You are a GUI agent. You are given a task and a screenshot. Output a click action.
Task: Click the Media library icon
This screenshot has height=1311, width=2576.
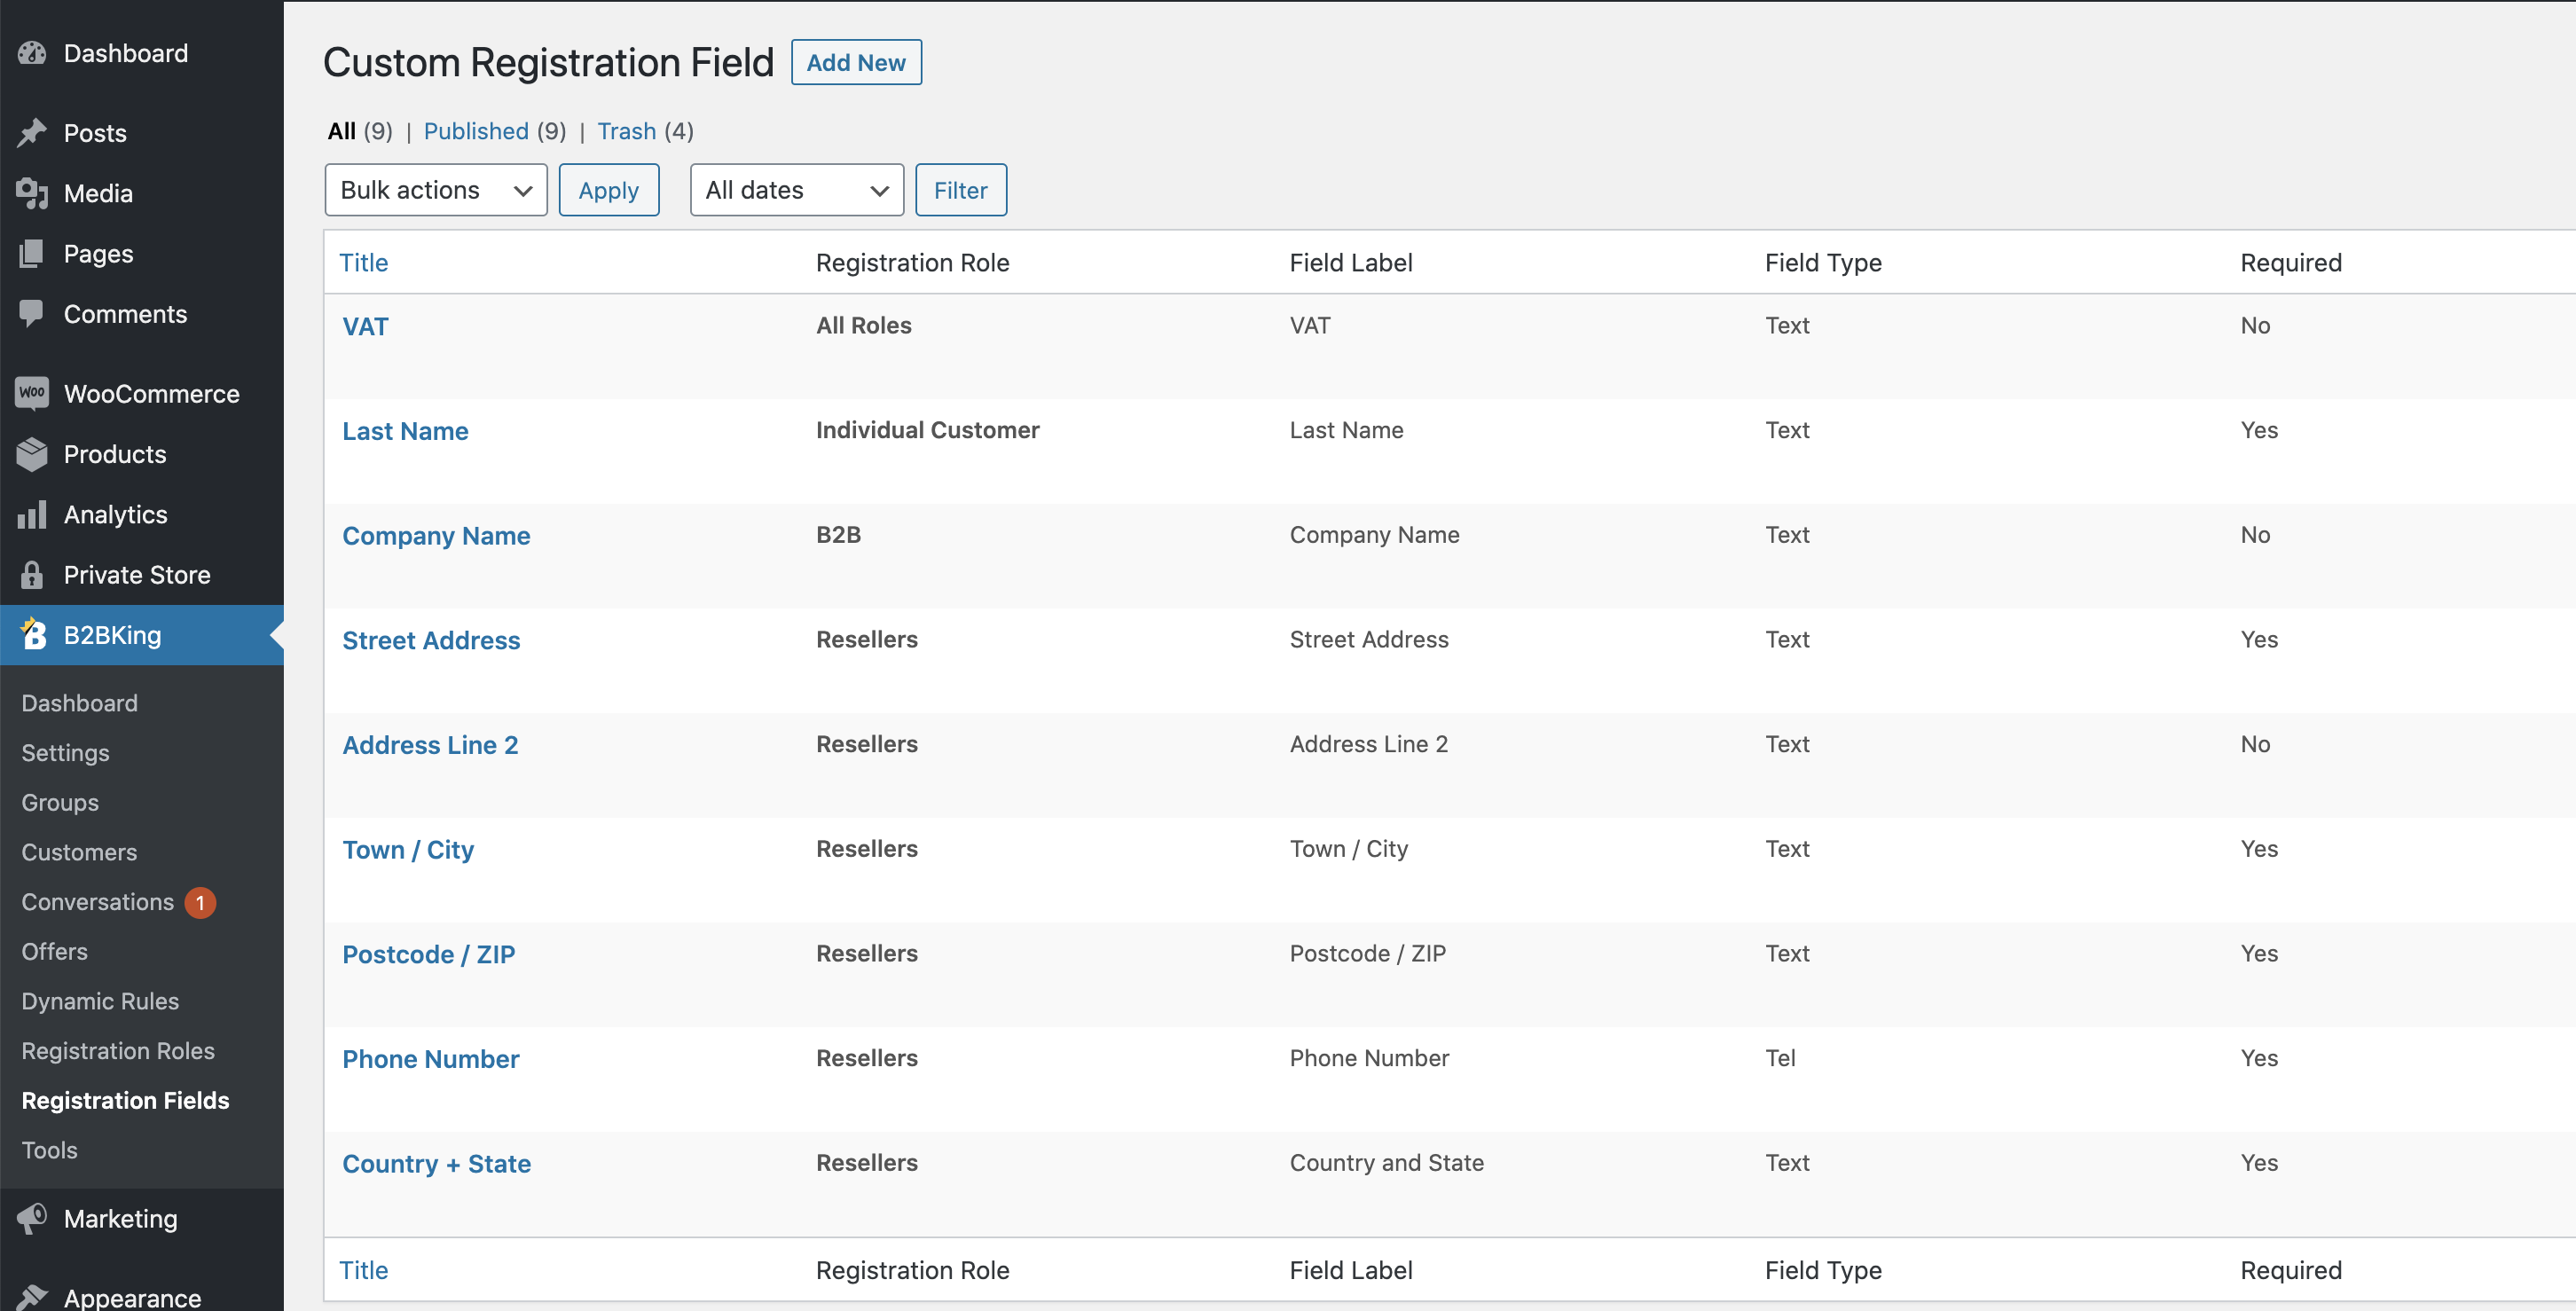[x=32, y=193]
